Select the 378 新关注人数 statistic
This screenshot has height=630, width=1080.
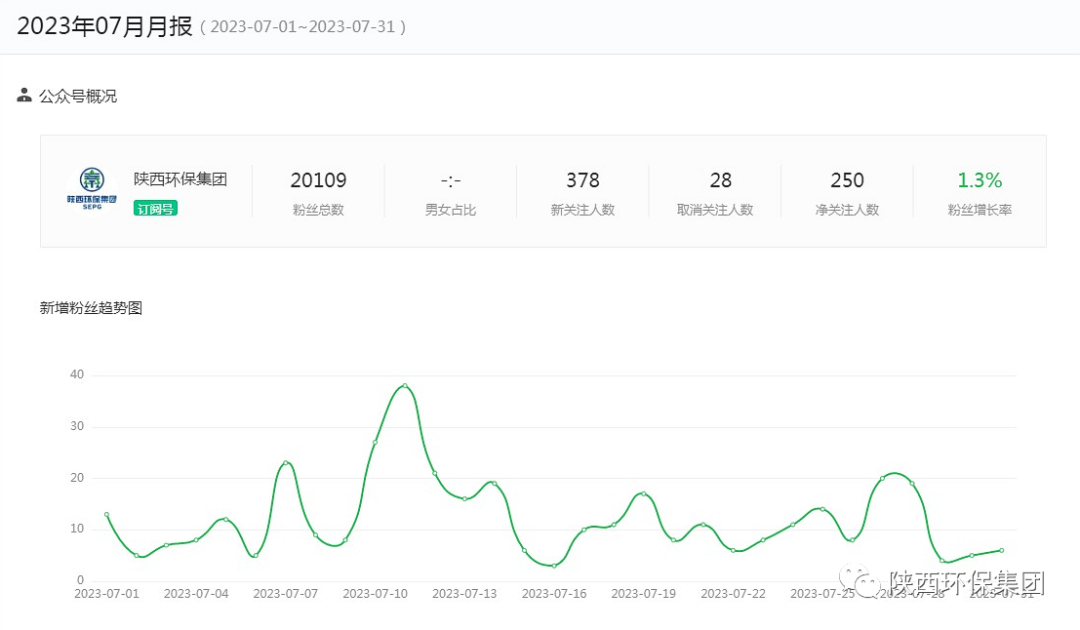[582, 180]
